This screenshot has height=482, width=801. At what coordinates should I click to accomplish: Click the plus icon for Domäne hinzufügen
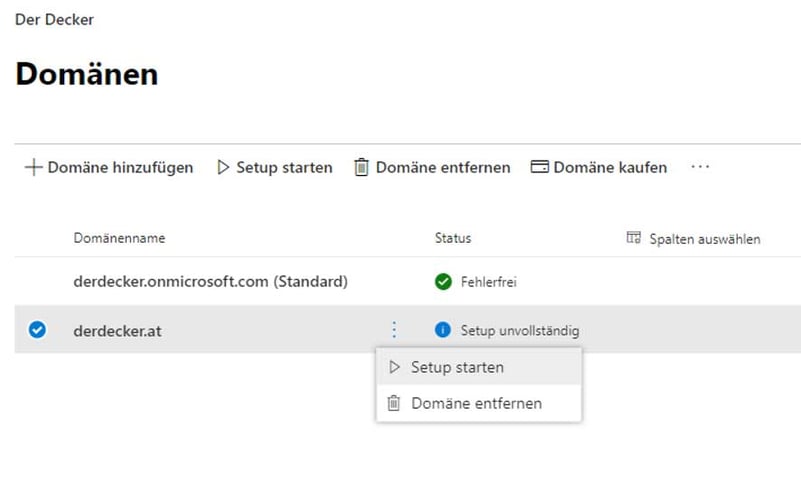coord(33,167)
